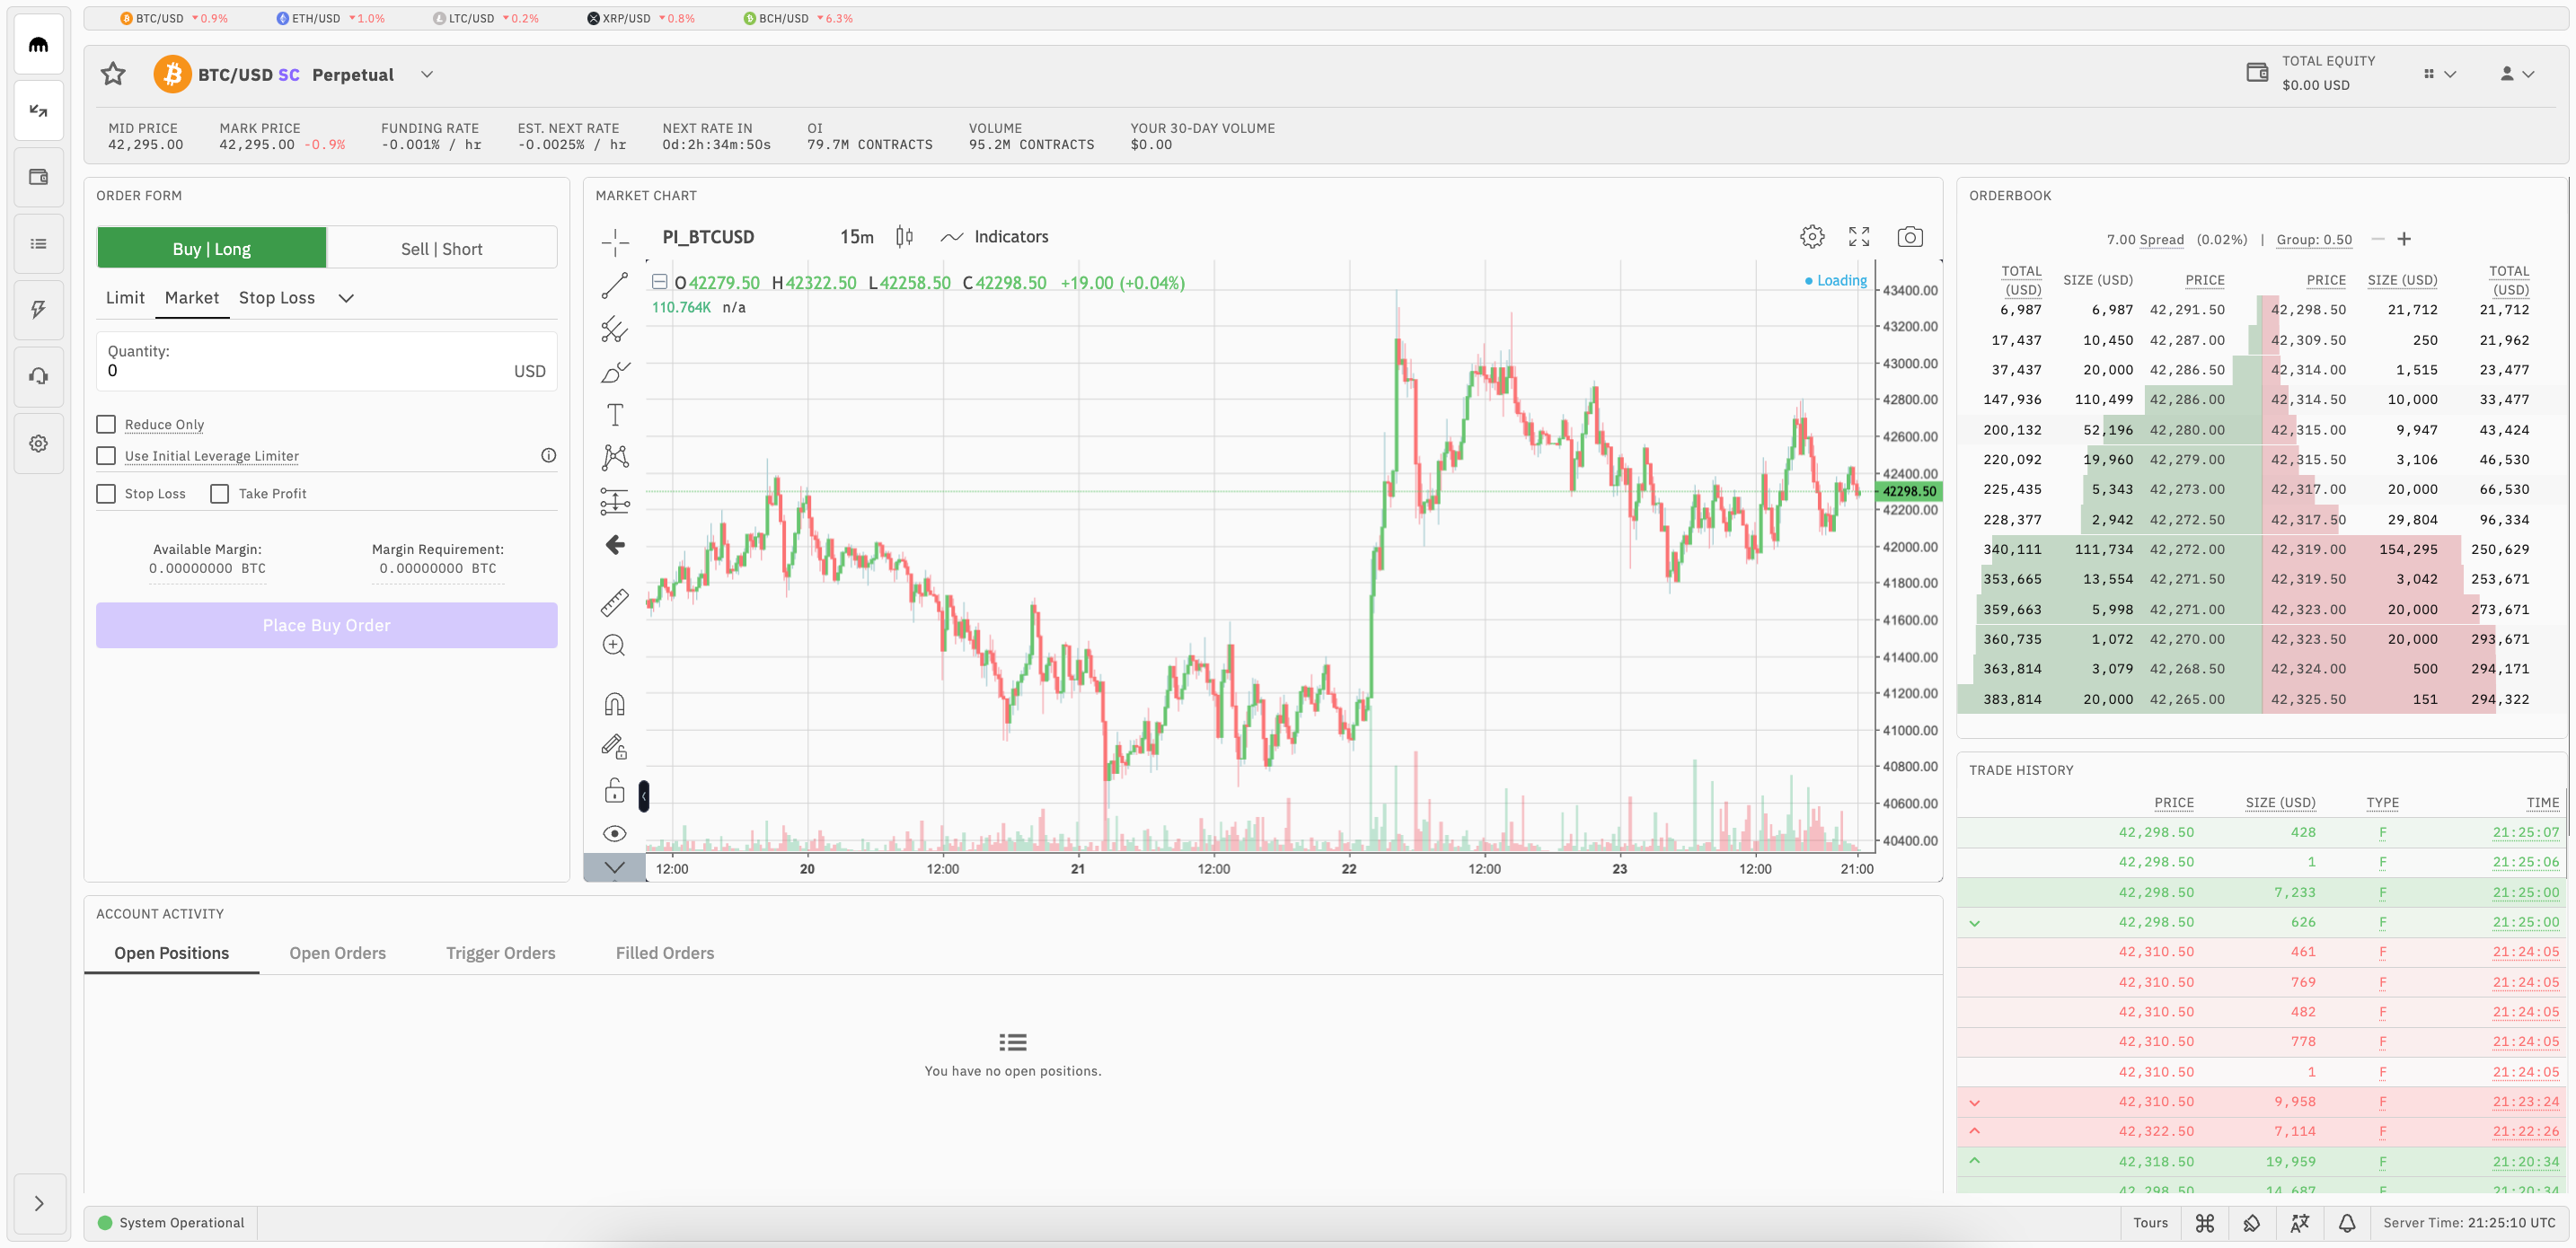Select the pitchfork channel drawing tool

(615, 329)
